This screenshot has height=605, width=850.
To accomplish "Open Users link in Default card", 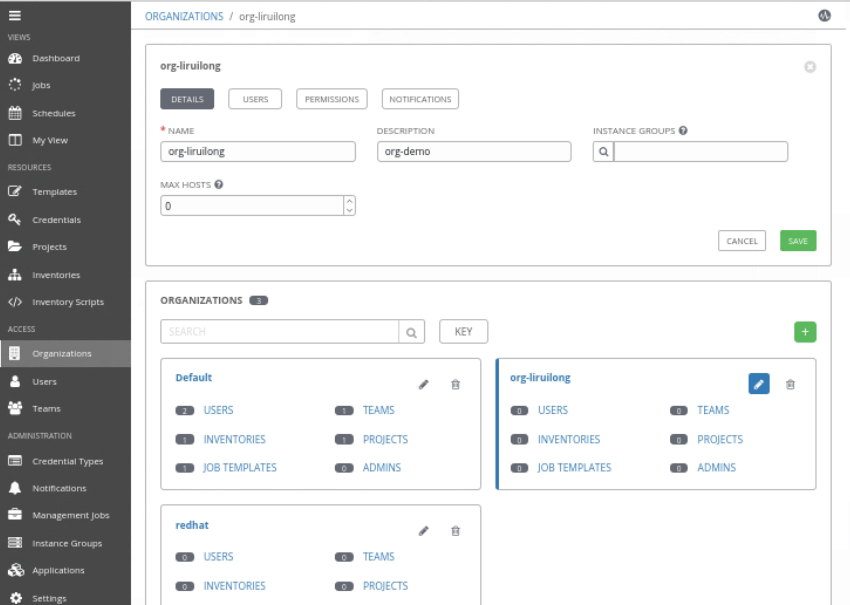I will pos(218,410).
